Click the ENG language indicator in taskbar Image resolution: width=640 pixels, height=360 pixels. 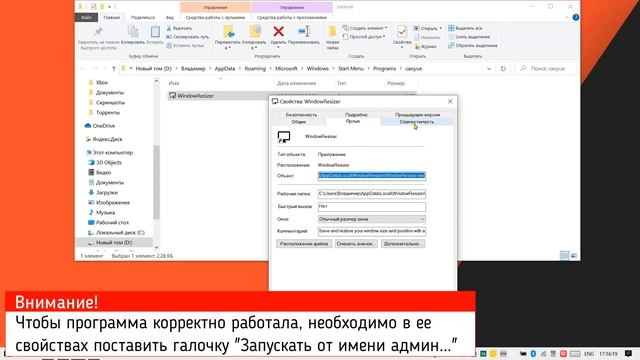click(x=589, y=353)
